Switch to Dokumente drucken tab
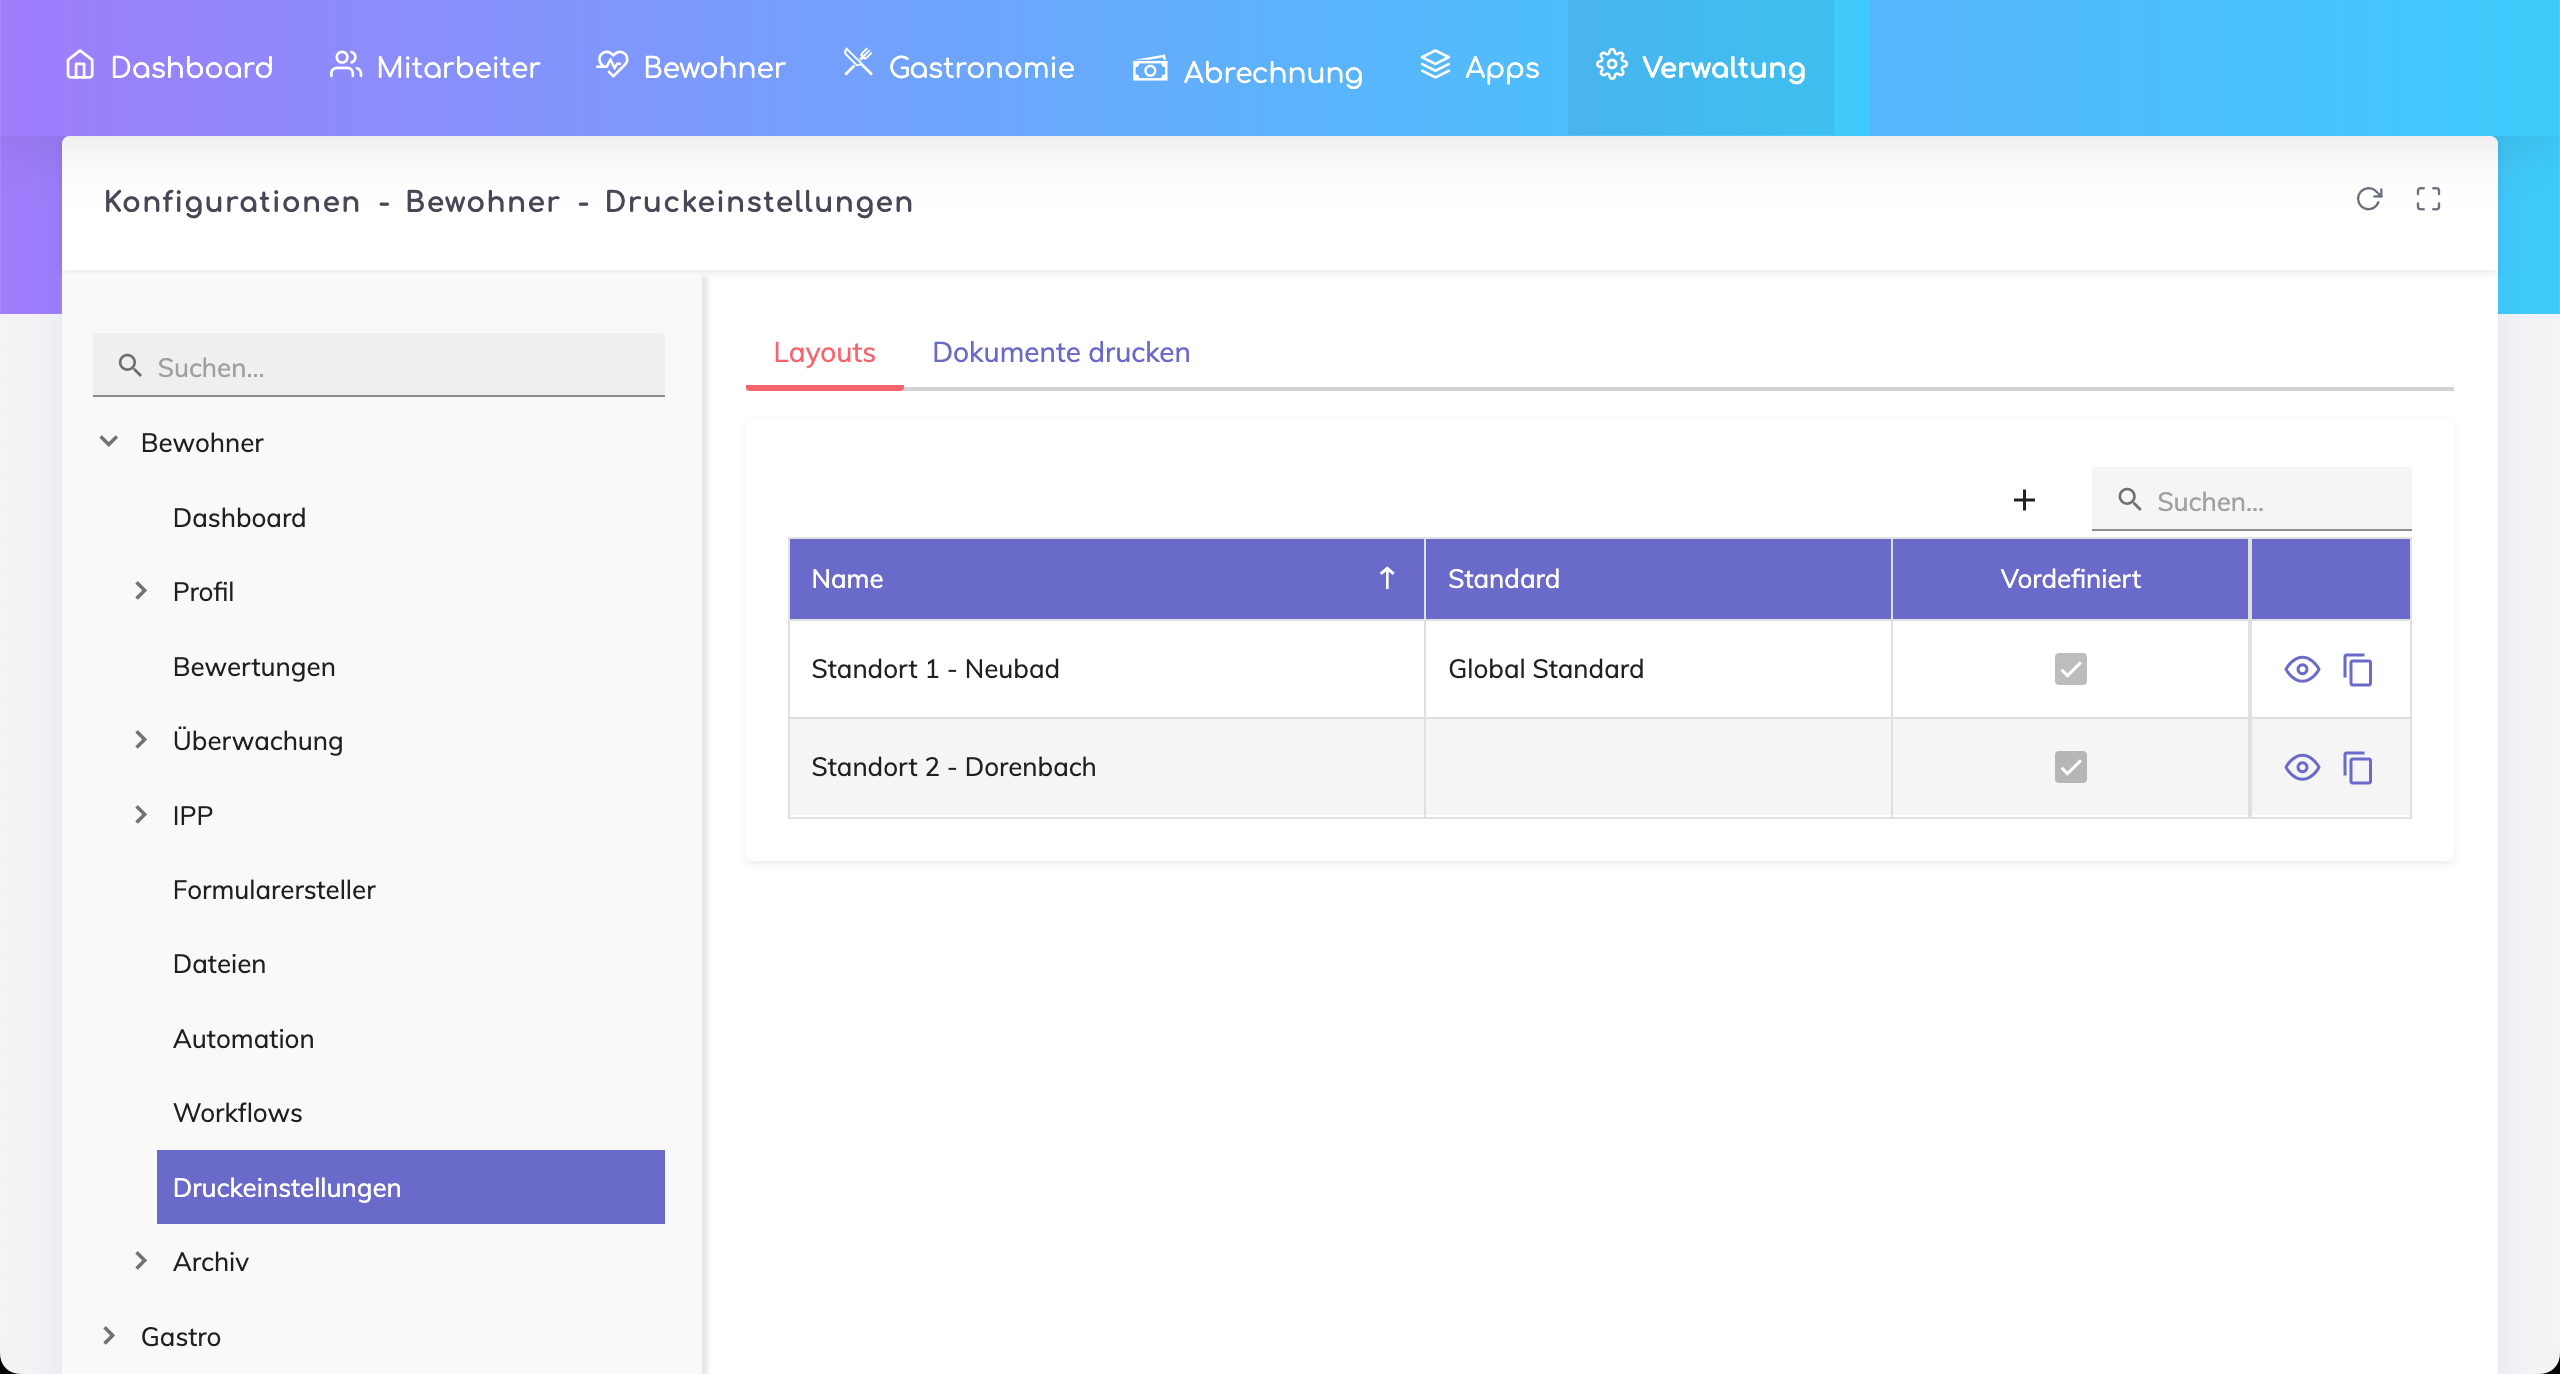Screen dimensions: 2560x1374 (1060, 352)
